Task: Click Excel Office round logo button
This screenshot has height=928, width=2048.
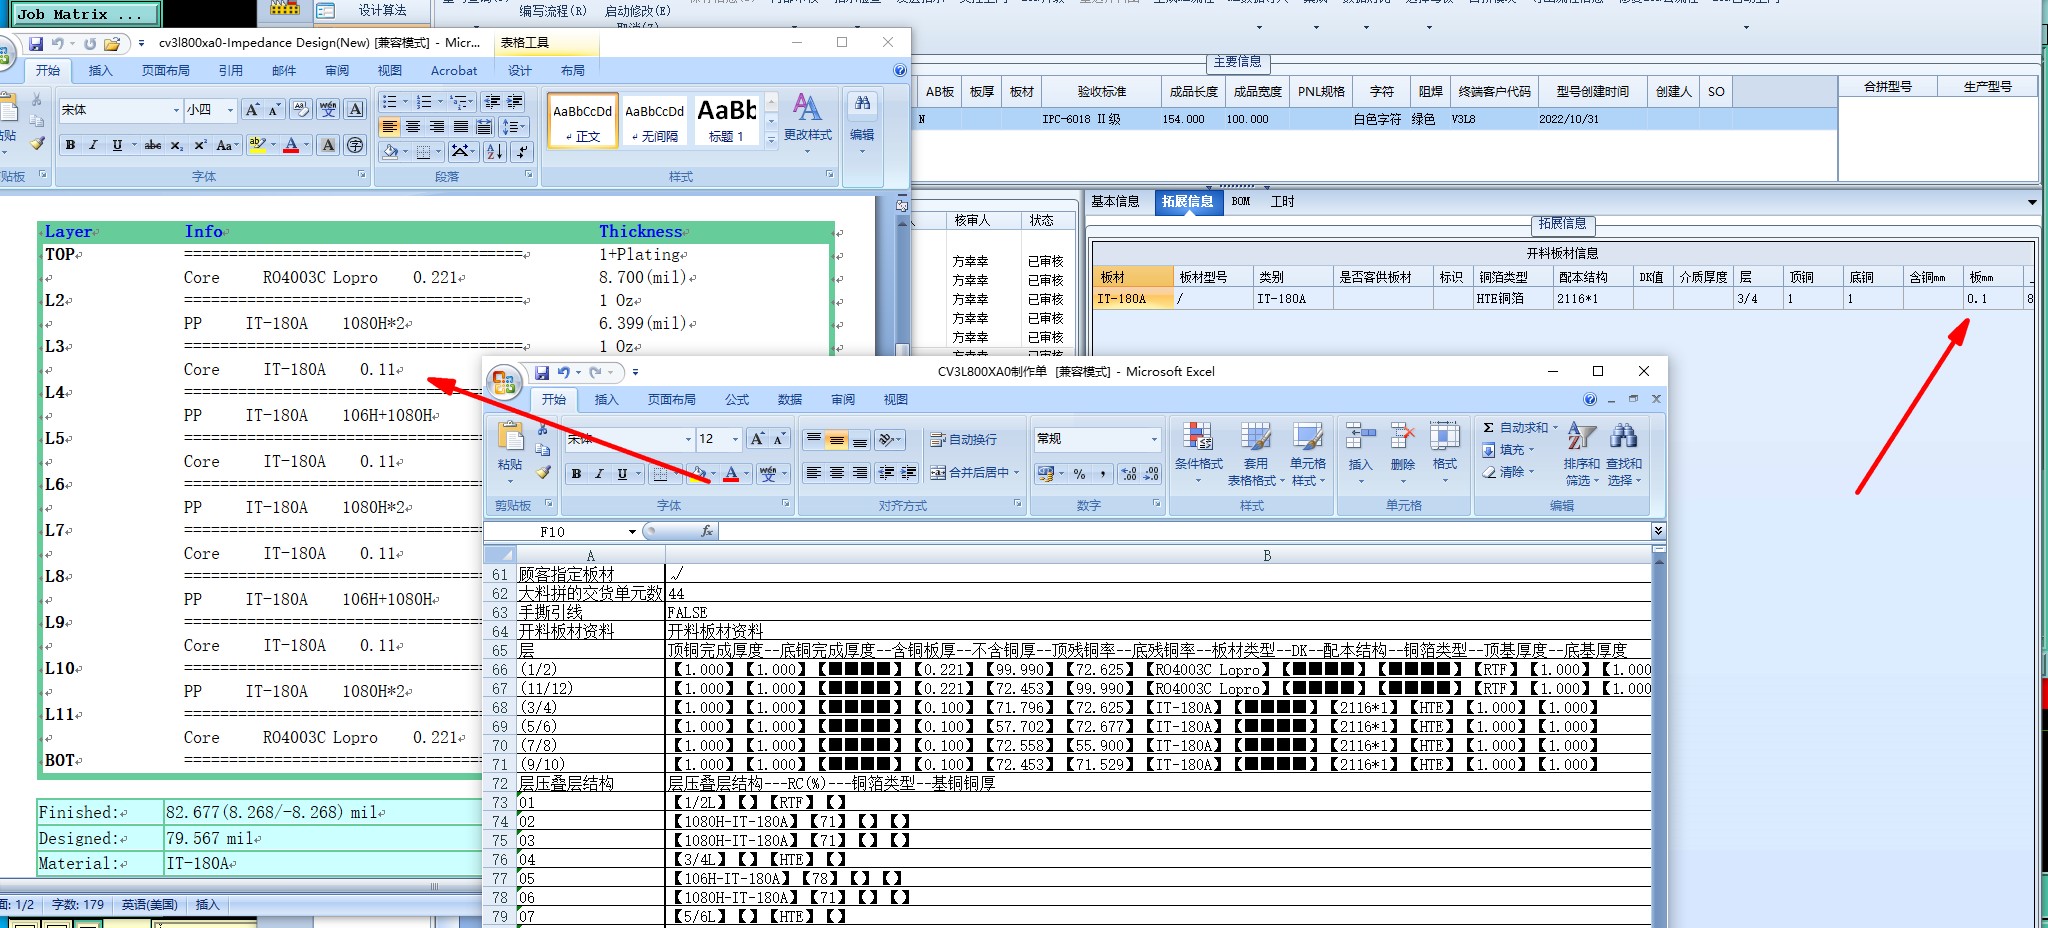Action: 504,382
